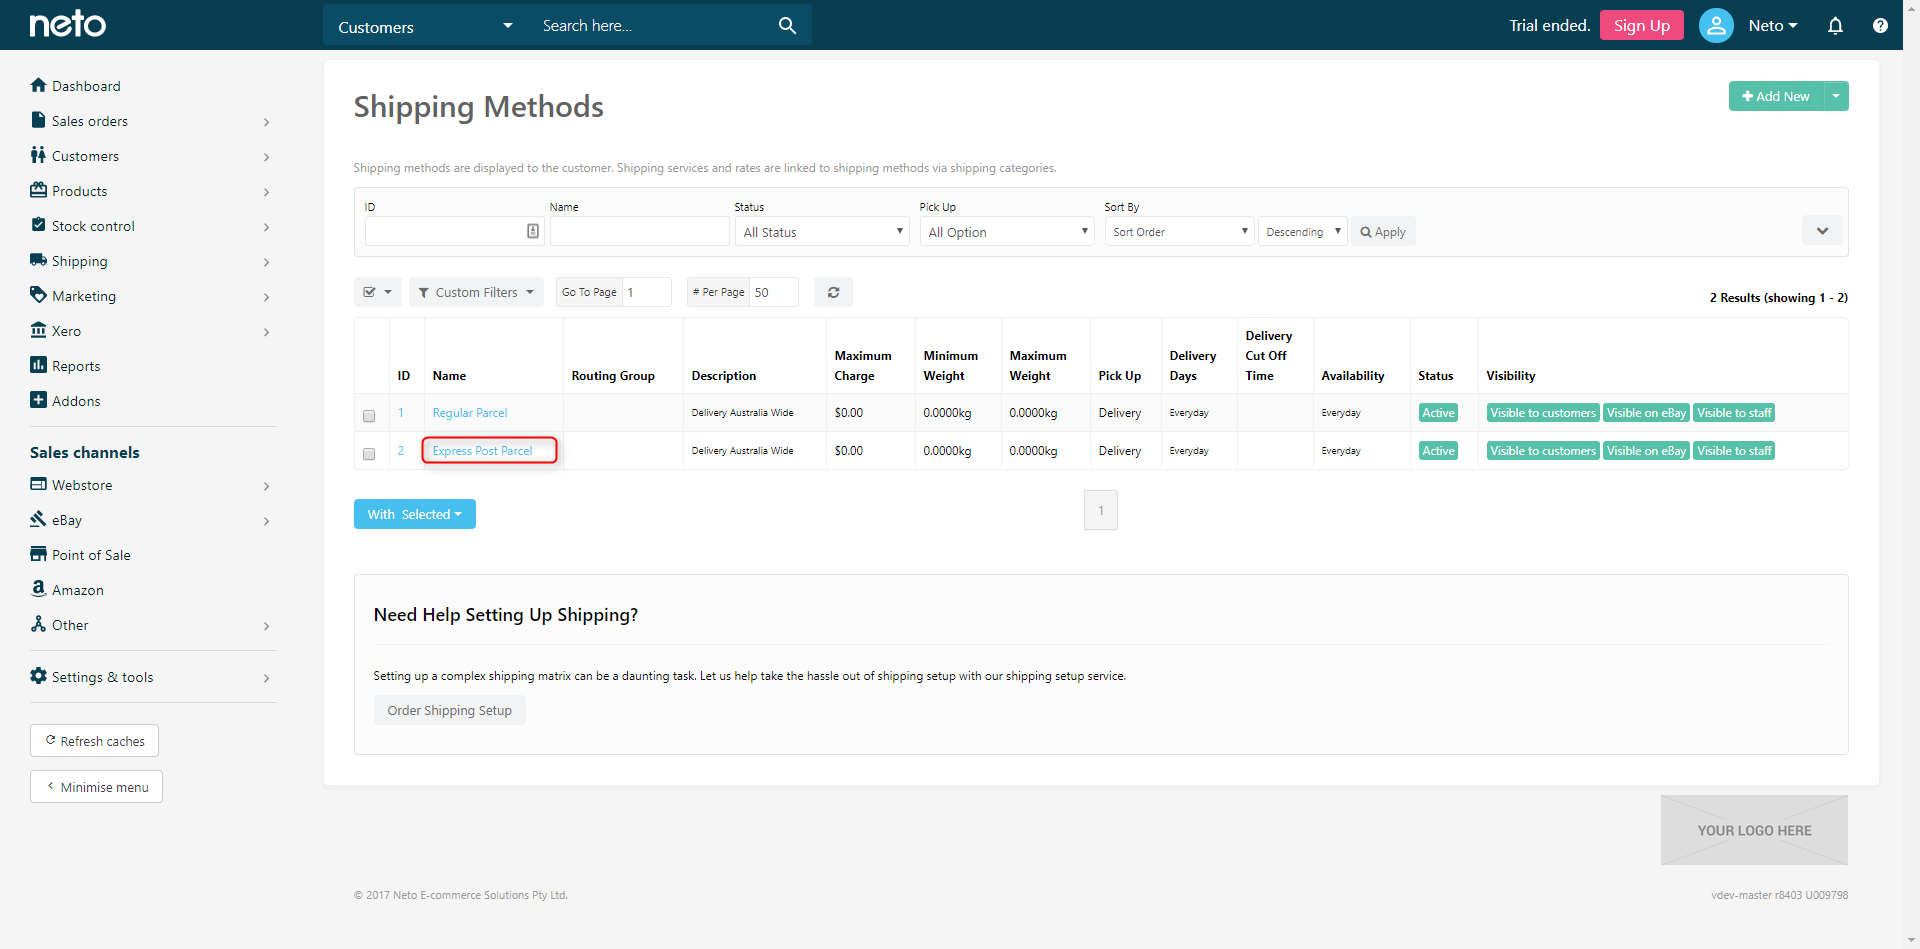This screenshot has width=1920, height=949.
Task: Click the Amazon logo icon
Action: coord(38,589)
